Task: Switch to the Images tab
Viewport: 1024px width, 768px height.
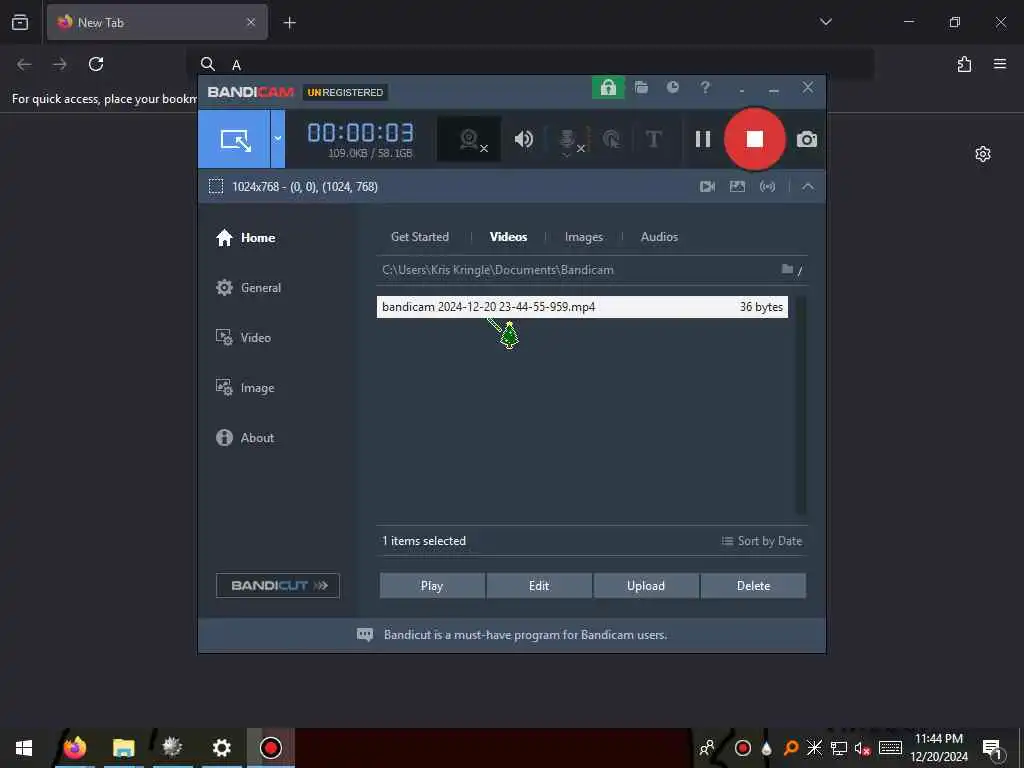Action: point(584,237)
